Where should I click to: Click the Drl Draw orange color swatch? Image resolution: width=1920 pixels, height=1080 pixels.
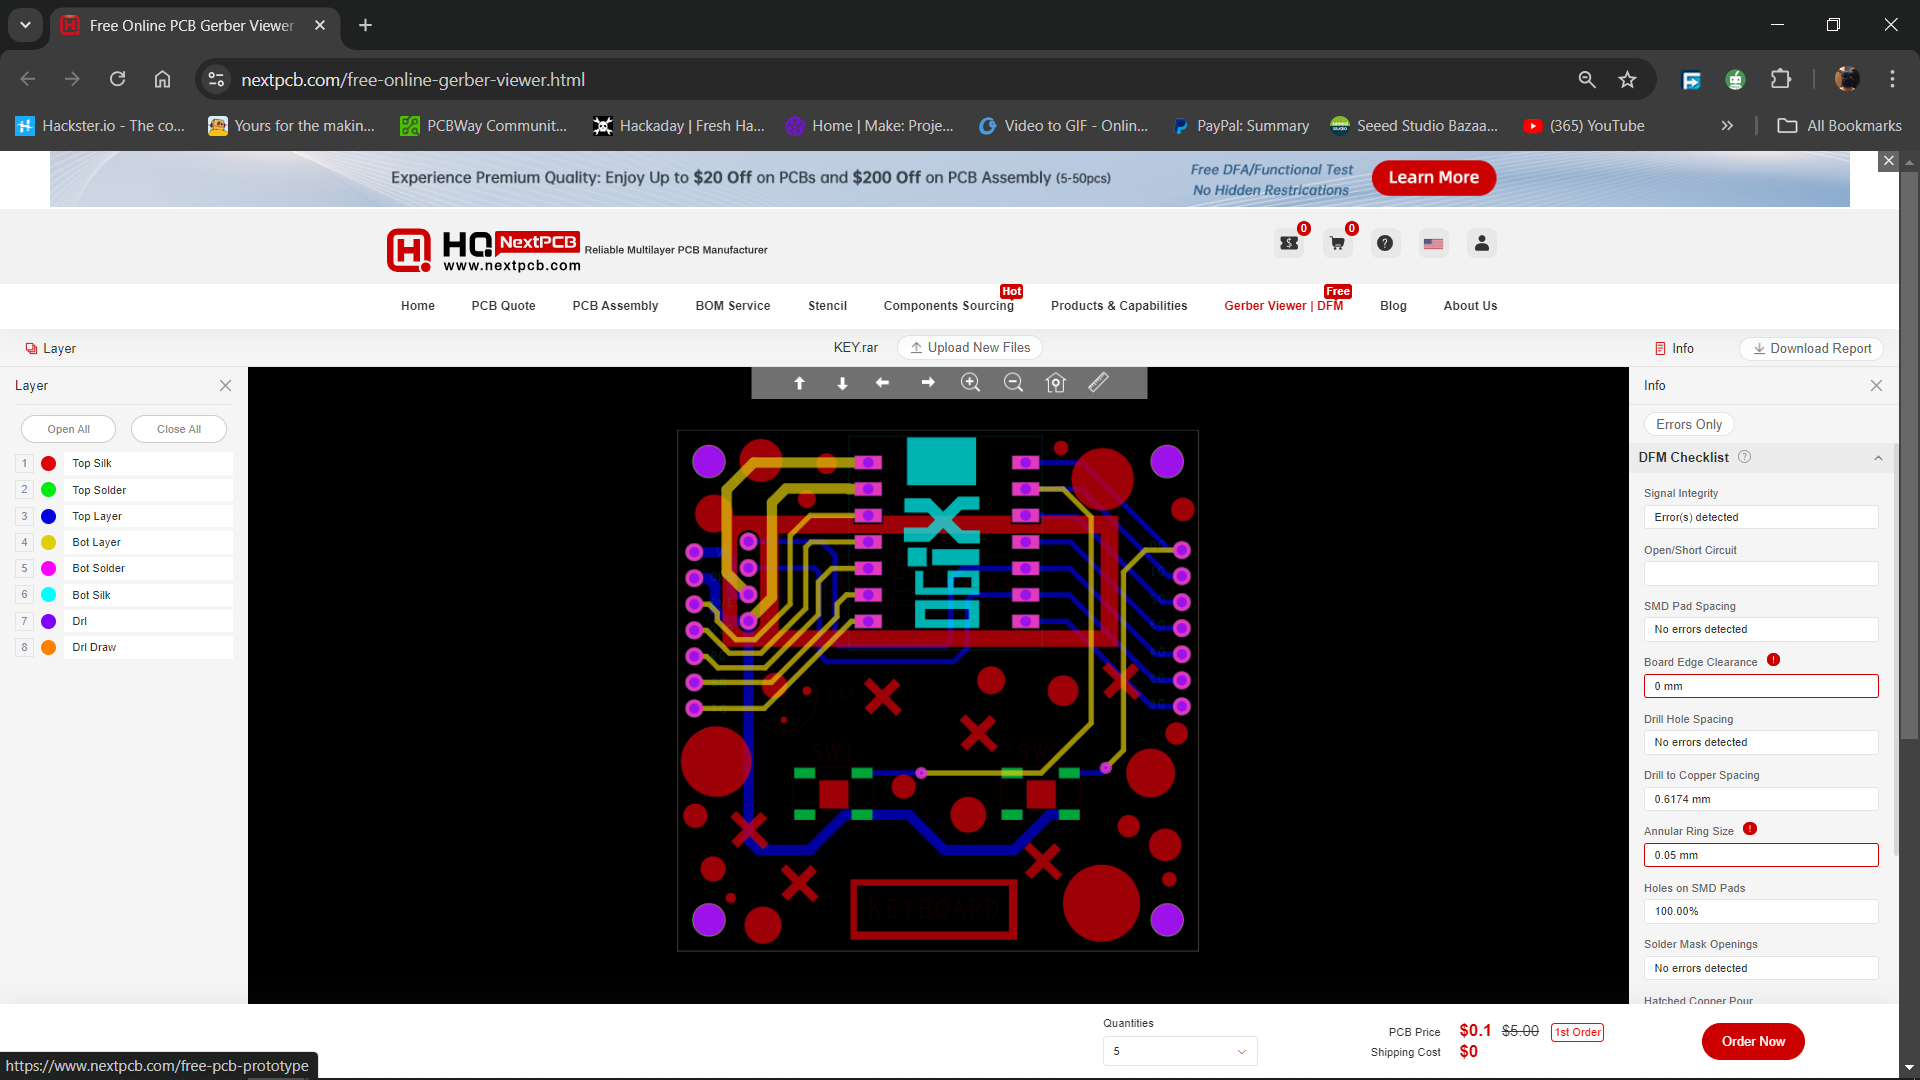point(48,647)
